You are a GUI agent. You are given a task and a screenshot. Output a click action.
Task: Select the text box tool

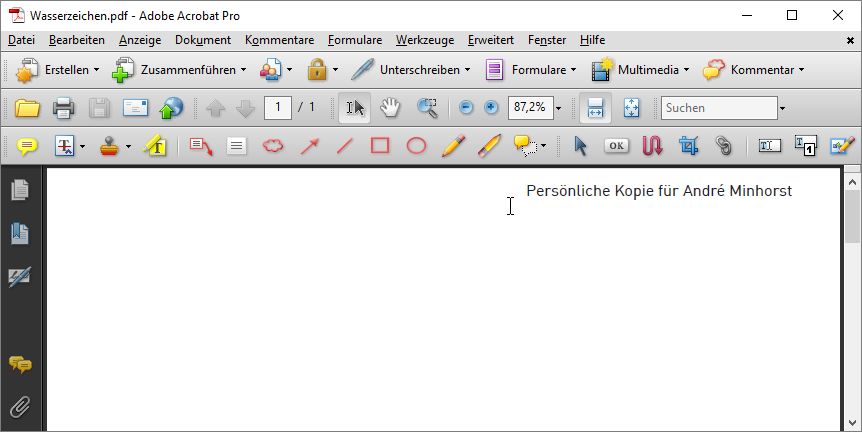click(x=236, y=146)
